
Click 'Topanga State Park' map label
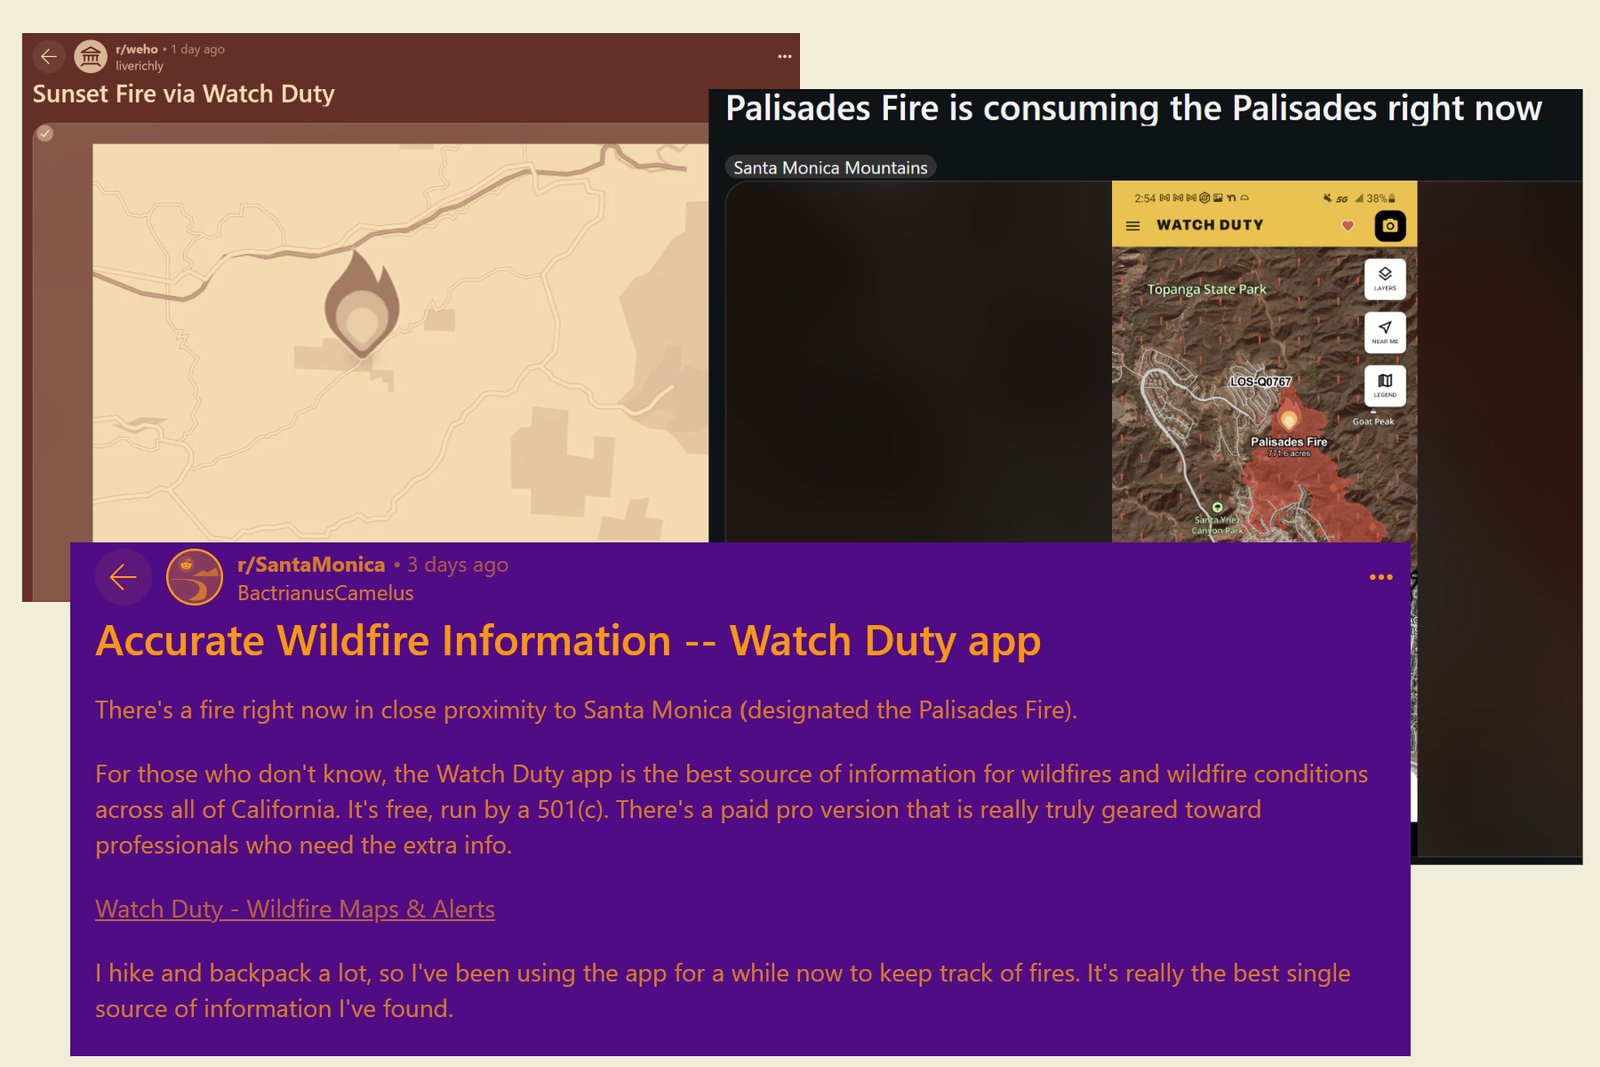point(1207,289)
